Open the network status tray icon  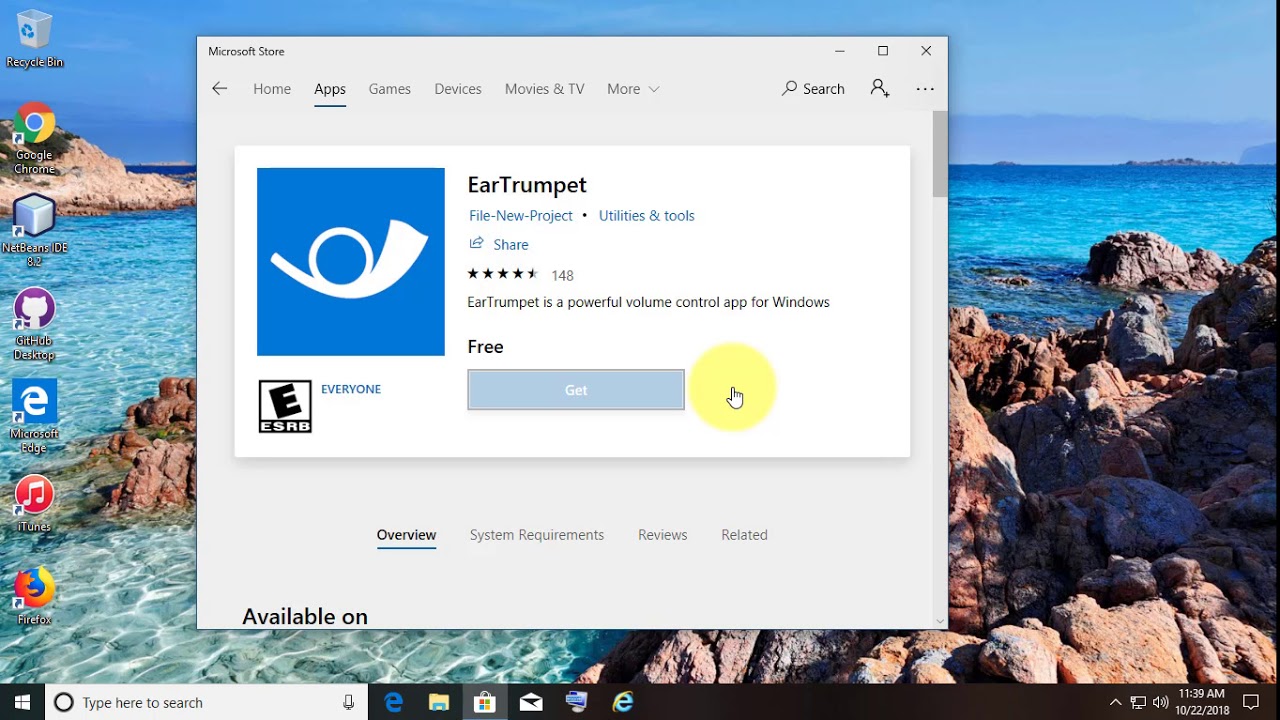point(1138,702)
